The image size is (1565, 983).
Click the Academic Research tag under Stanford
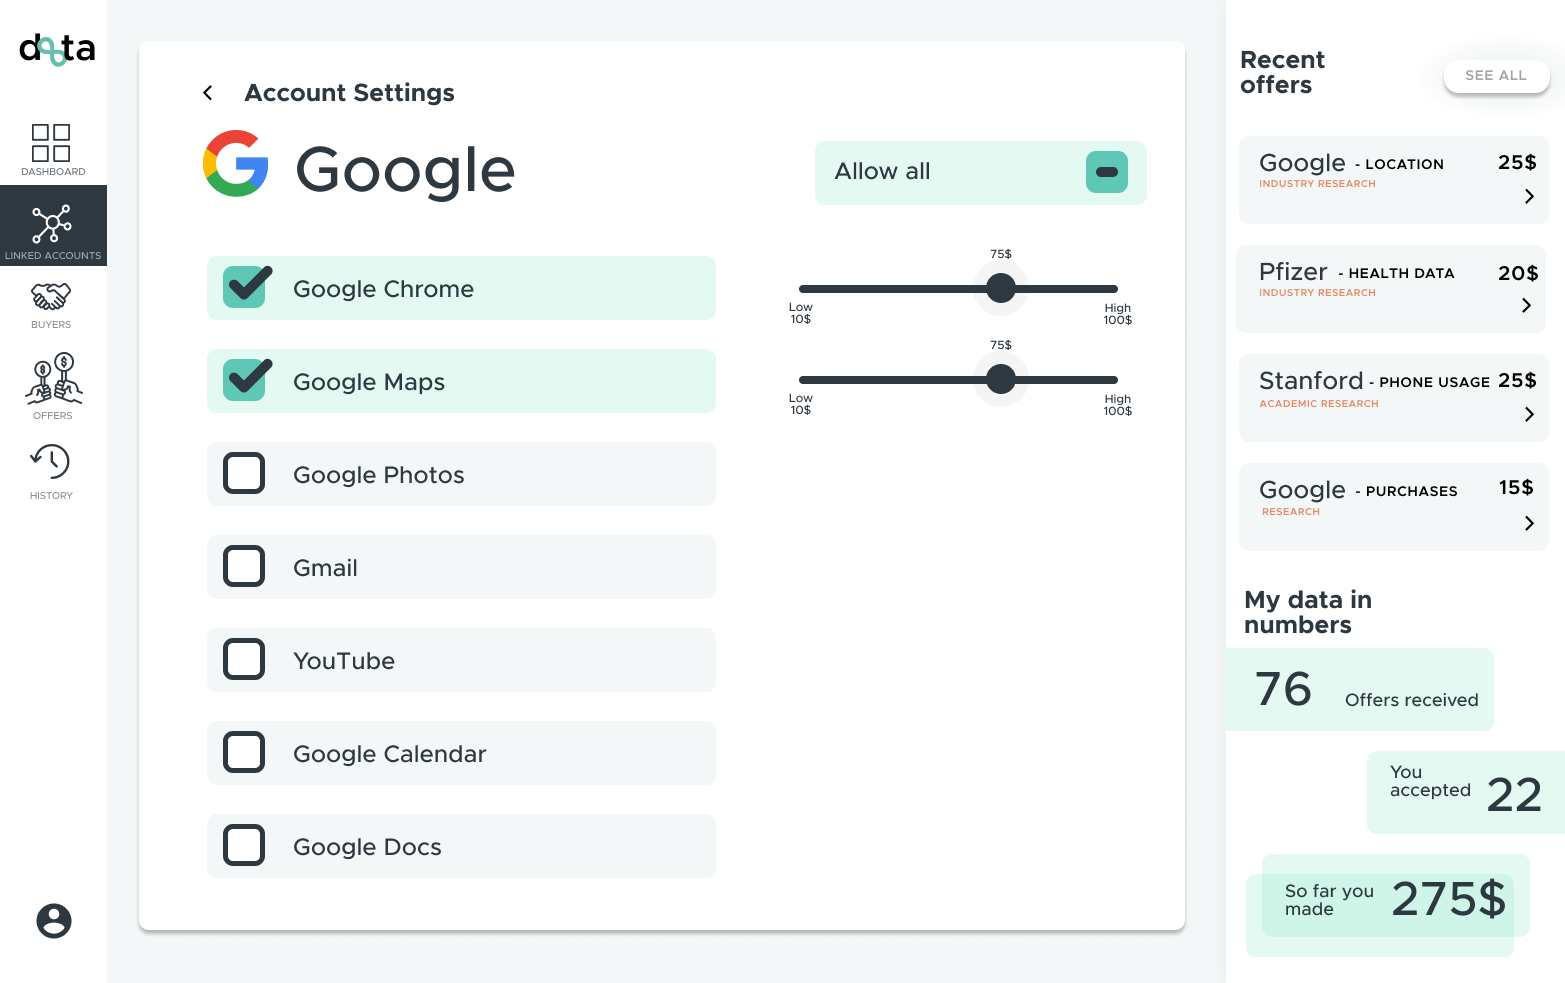(1319, 404)
